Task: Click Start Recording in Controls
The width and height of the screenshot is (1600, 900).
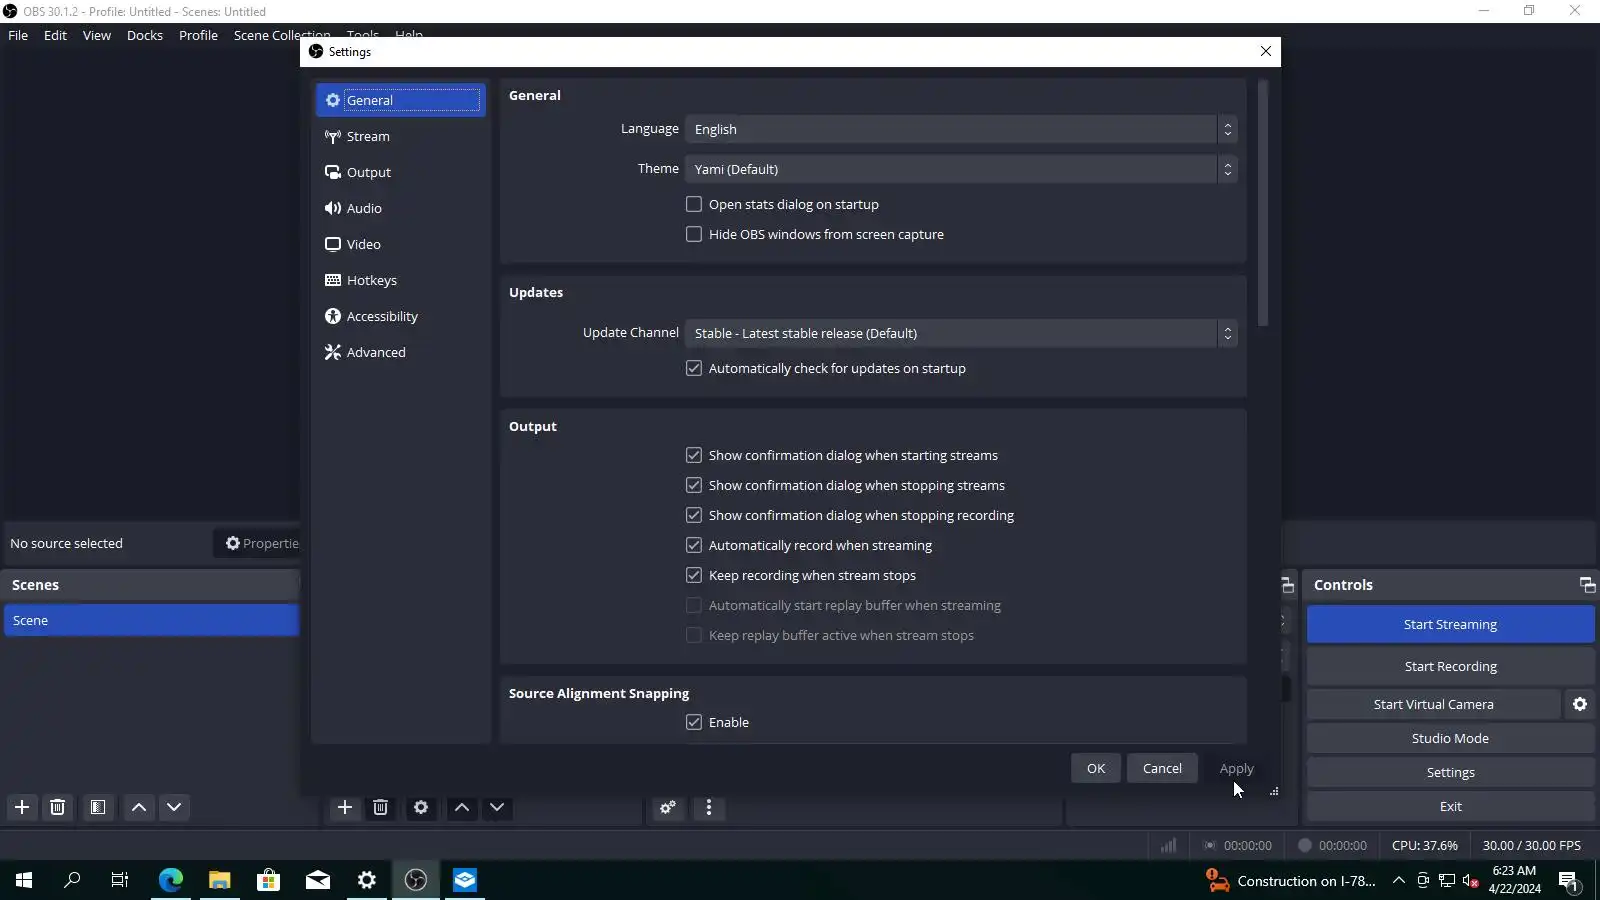Action: click(x=1450, y=666)
